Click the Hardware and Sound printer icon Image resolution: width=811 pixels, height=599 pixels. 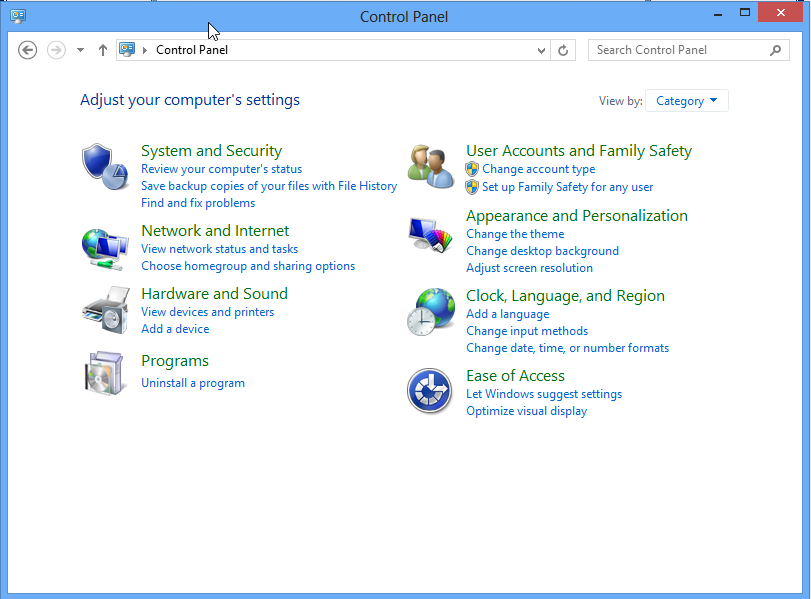pos(104,310)
